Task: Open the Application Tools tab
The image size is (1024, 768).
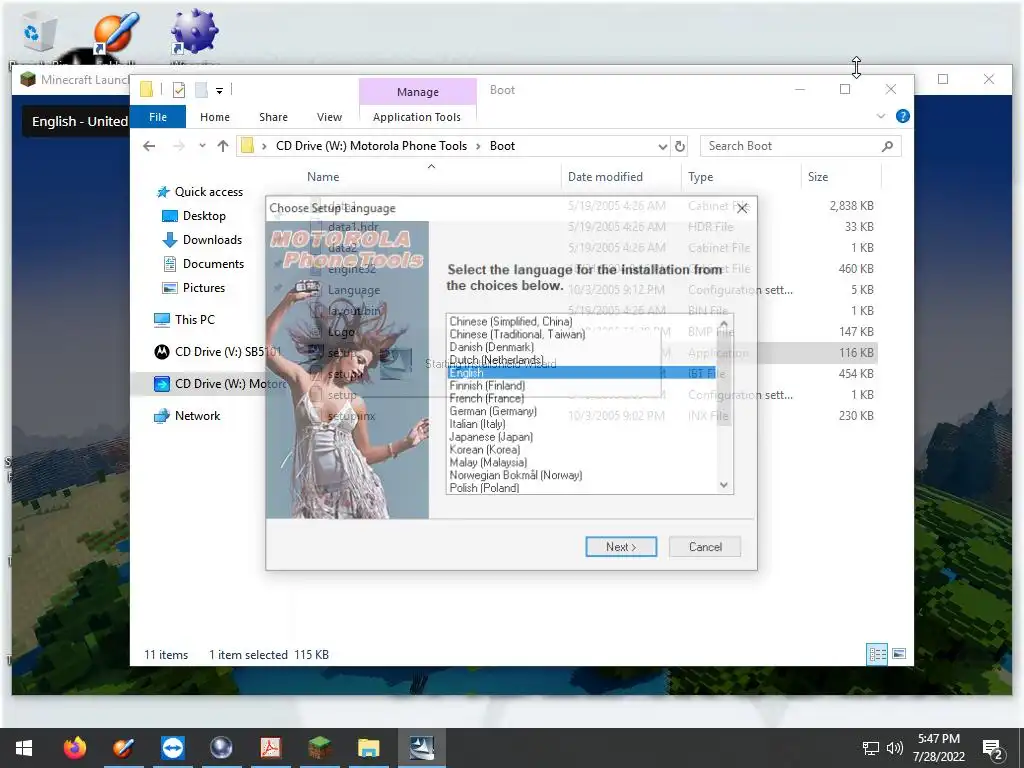Action: [x=417, y=117]
